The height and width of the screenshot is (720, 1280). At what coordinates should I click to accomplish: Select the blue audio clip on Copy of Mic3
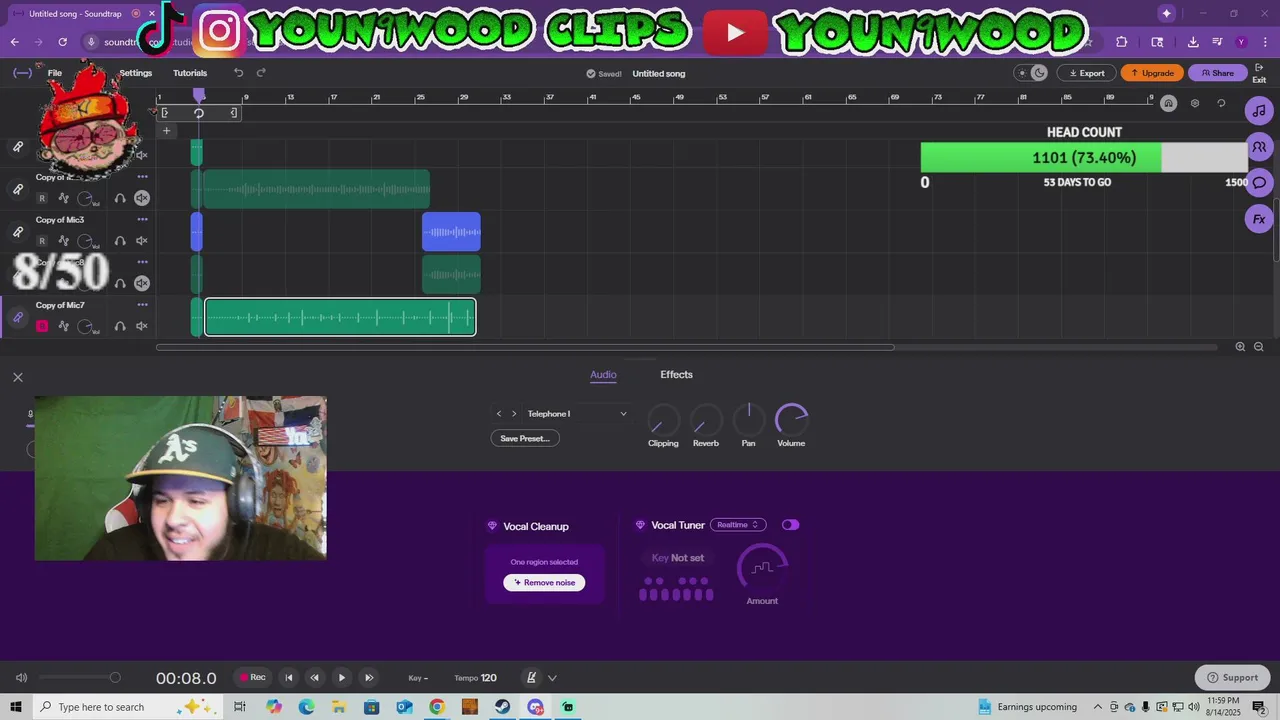[x=451, y=232]
